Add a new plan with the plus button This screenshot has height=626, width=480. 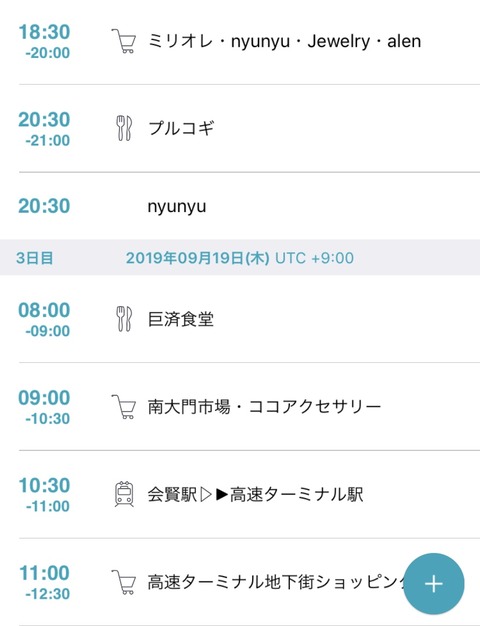coord(434,584)
